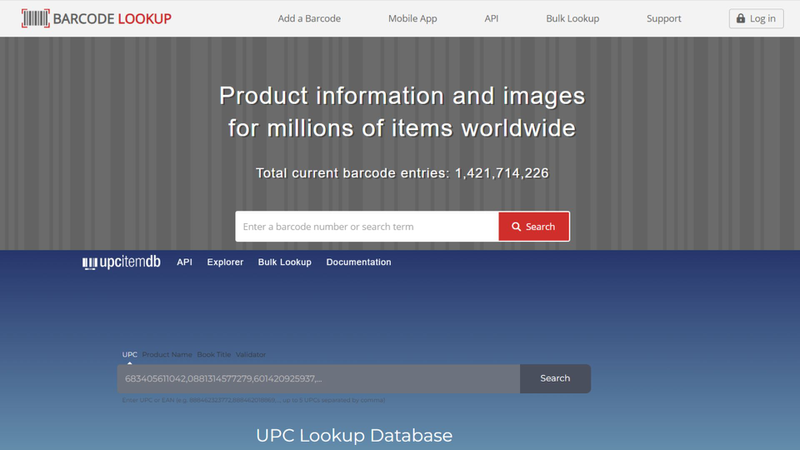Screen dimensions: 800x450
Task: Open the upcitemdb Explorer page
Action: (225, 262)
